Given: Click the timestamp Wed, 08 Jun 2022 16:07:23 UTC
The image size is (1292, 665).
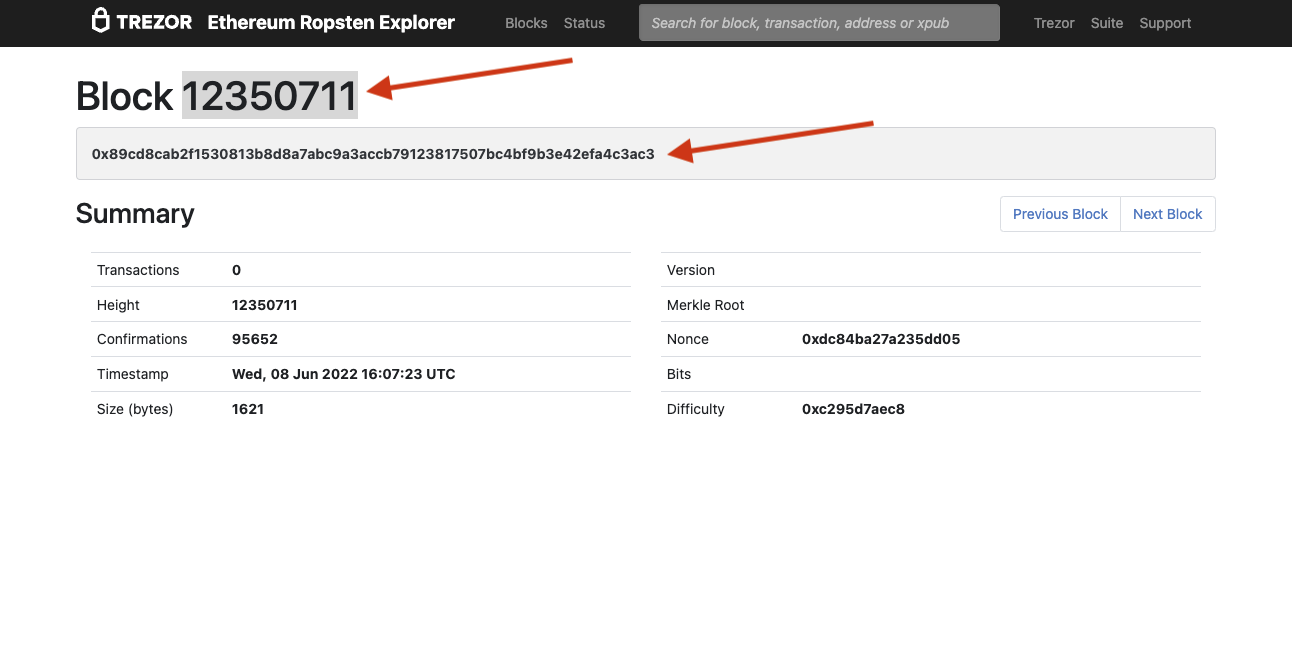Looking at the screenshot, I should coord(343,374).
